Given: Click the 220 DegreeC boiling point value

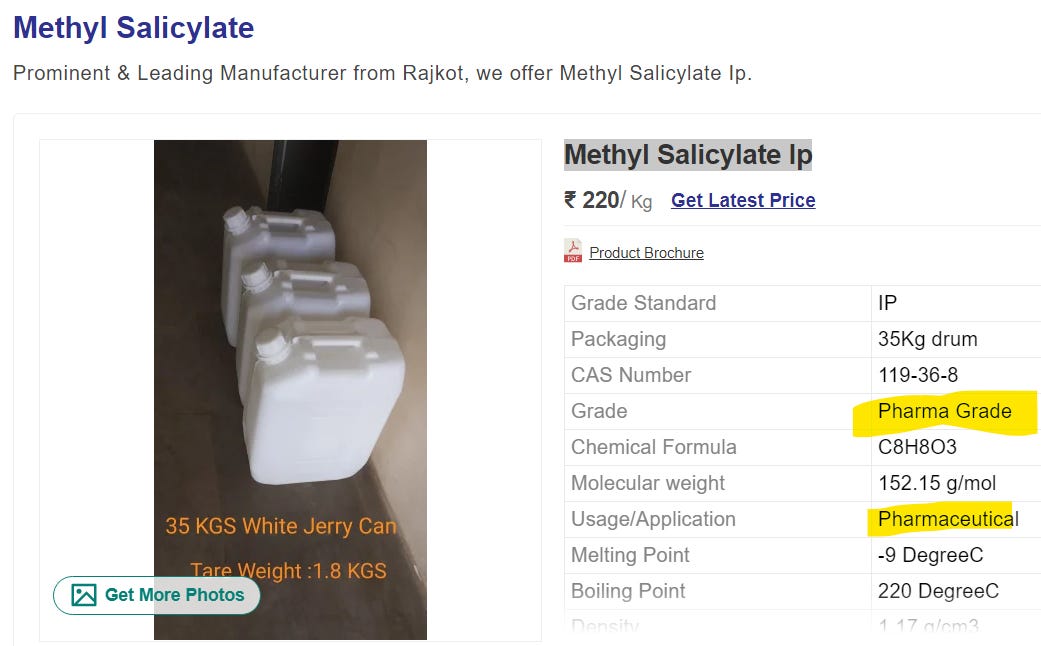Looking at the screenshot, I should [938, 591].
